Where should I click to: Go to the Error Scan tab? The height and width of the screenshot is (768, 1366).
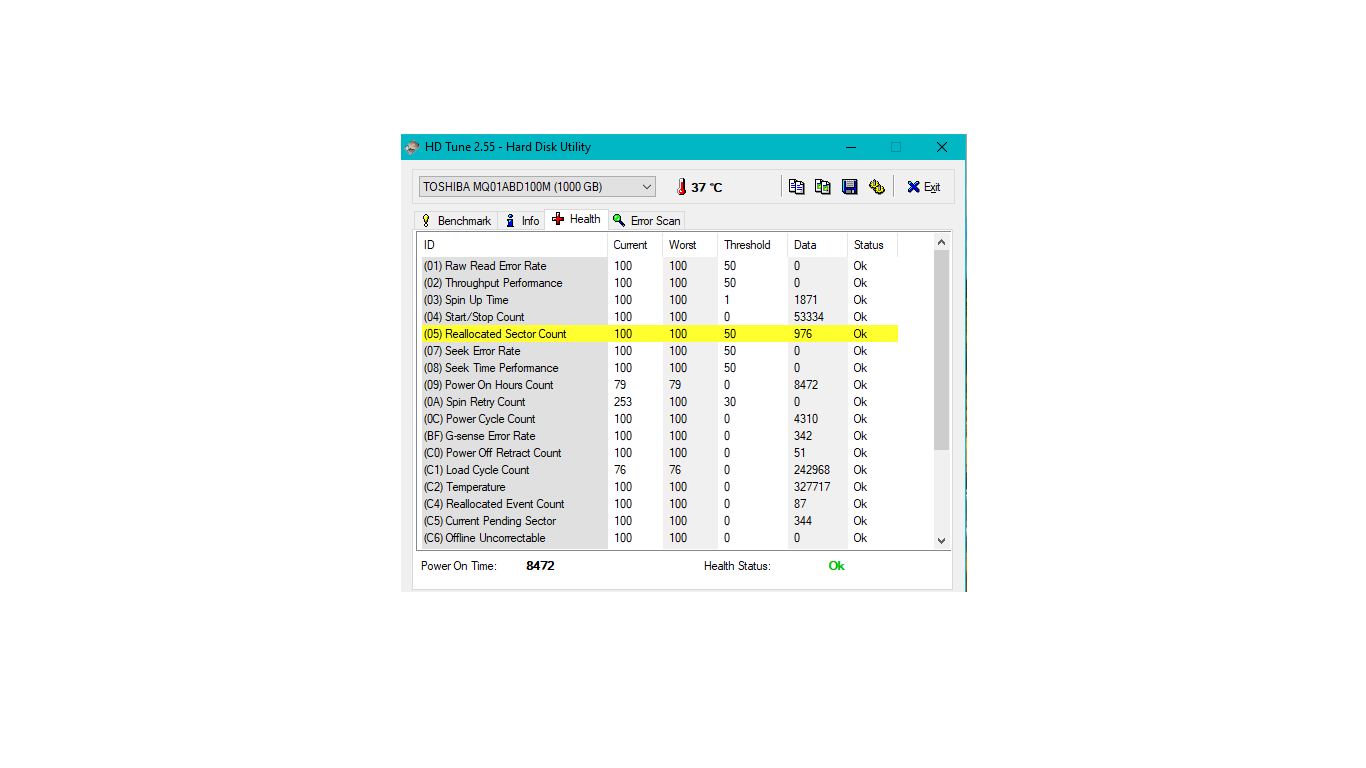pyautogui.click(x=647, y=221)
